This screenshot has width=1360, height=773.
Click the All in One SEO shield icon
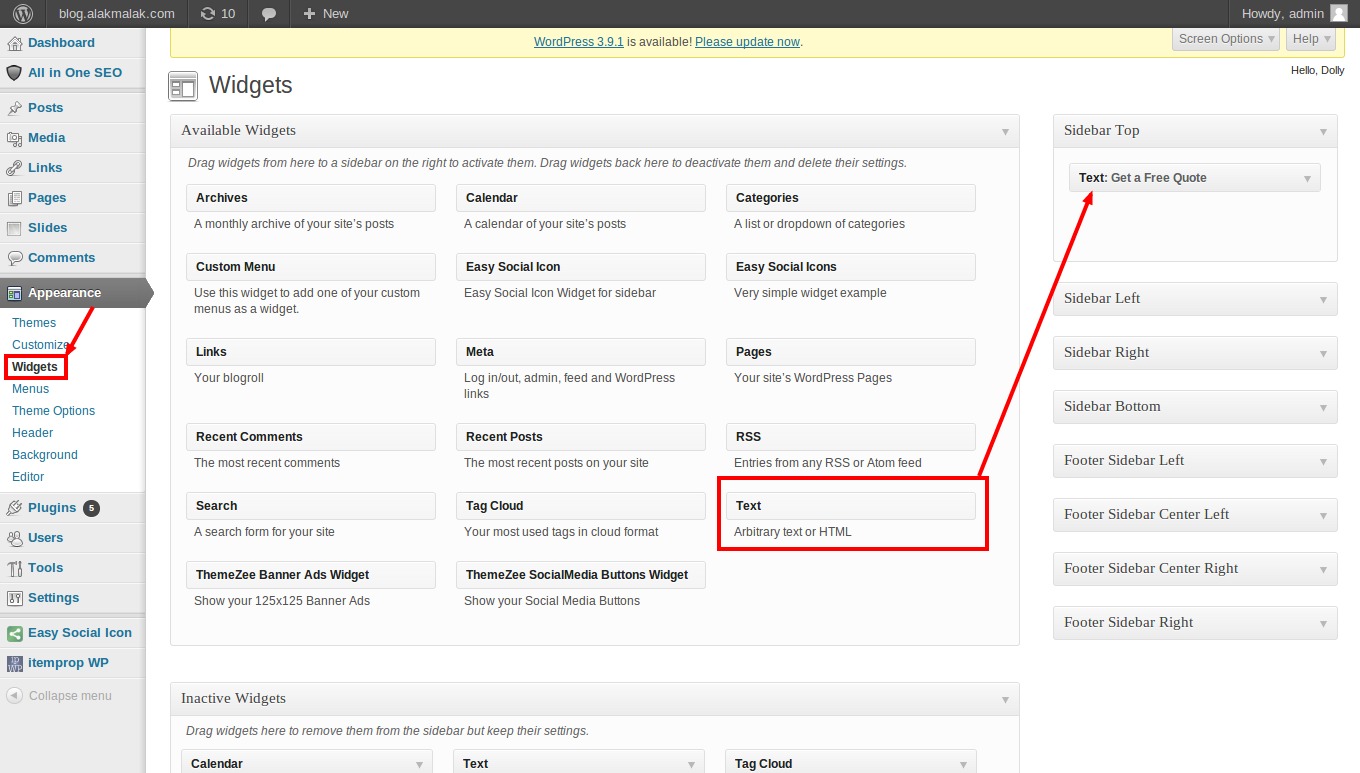tap(14, 73)
